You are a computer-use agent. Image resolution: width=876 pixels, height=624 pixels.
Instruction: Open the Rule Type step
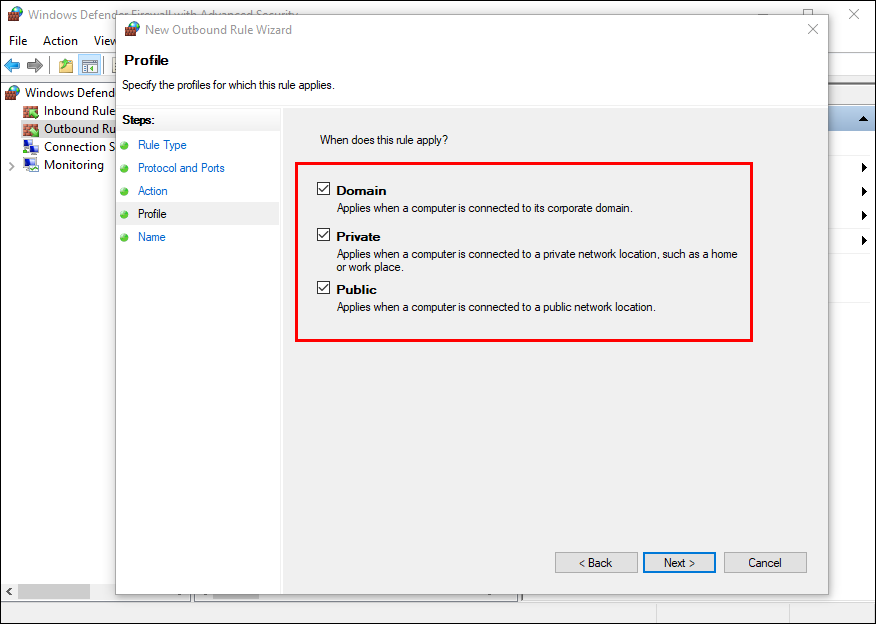click(162, 145)
